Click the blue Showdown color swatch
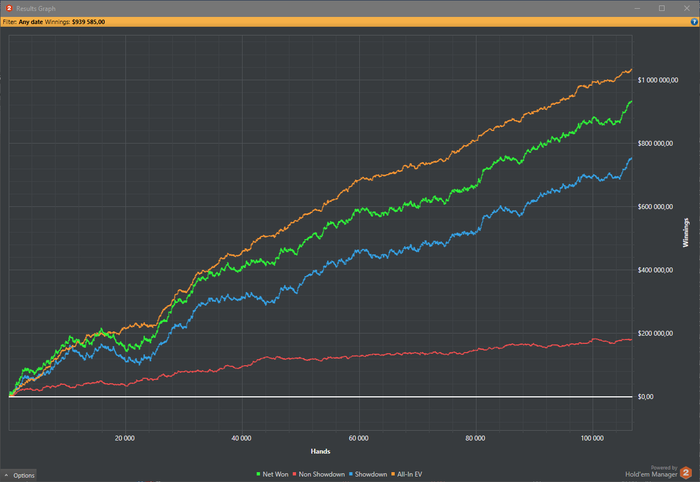The width and height of the screenshot is (700, 482). coord(351,474)
